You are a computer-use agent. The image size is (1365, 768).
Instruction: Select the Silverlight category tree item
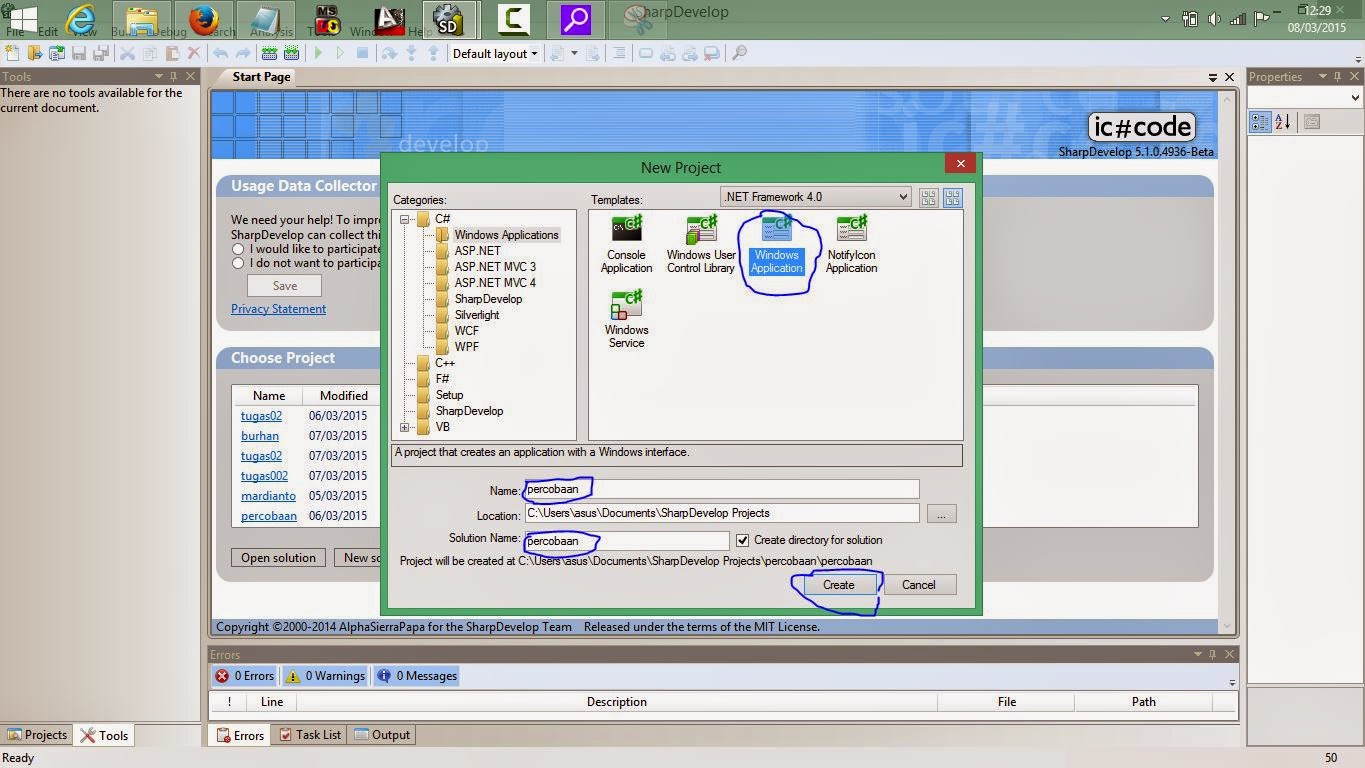477,315
